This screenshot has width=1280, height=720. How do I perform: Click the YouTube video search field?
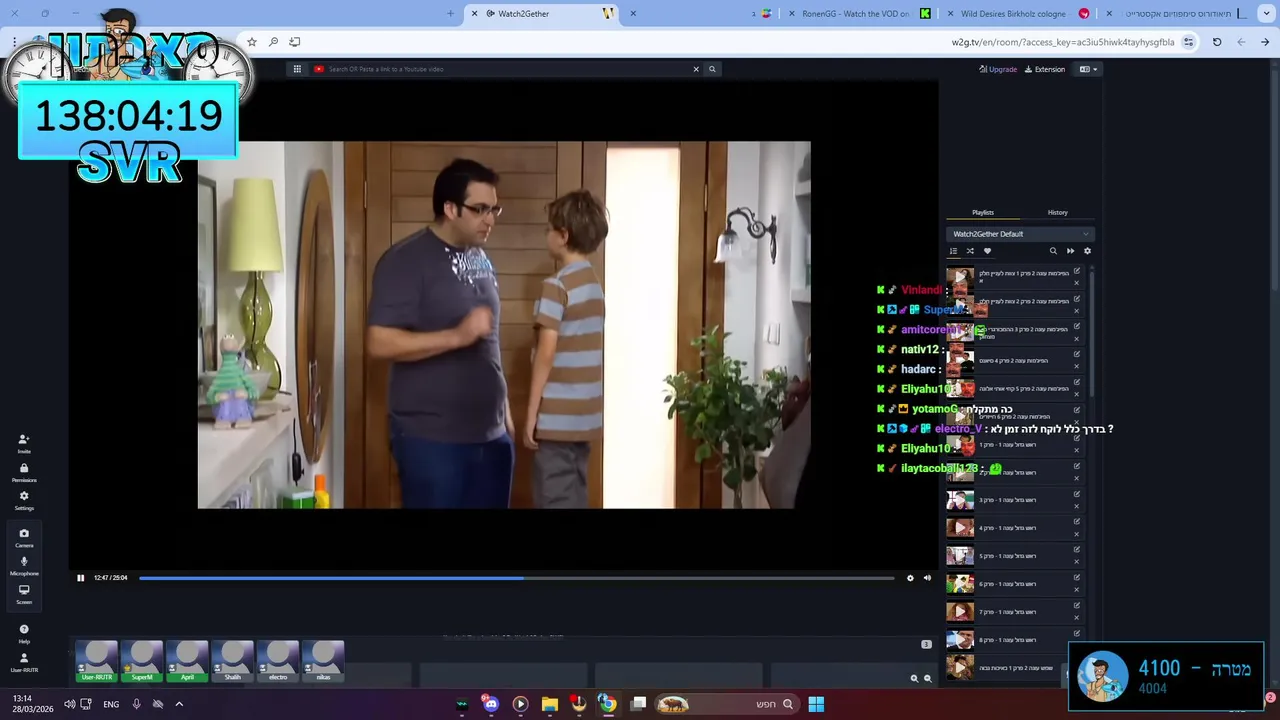tap(508, 69)
